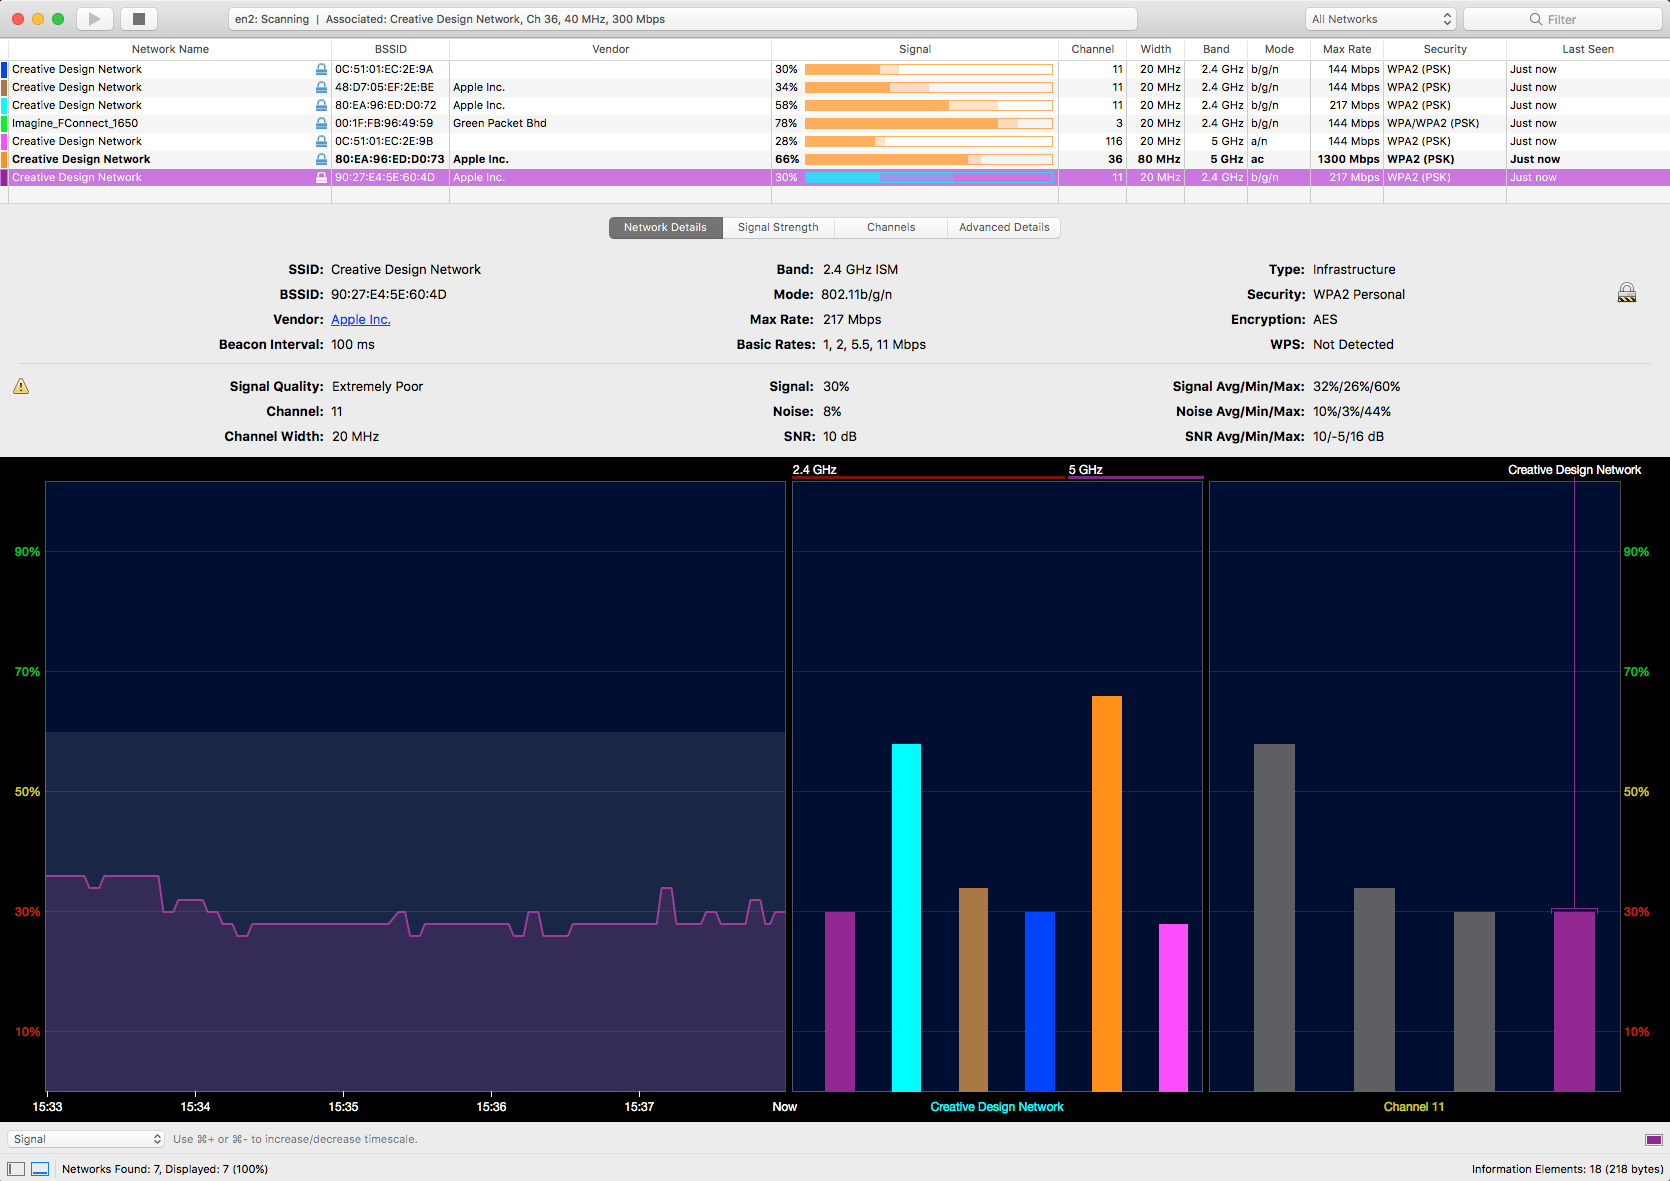Select the bold Creative Design Network row name

pyautogui.click(x=81, y=160)
